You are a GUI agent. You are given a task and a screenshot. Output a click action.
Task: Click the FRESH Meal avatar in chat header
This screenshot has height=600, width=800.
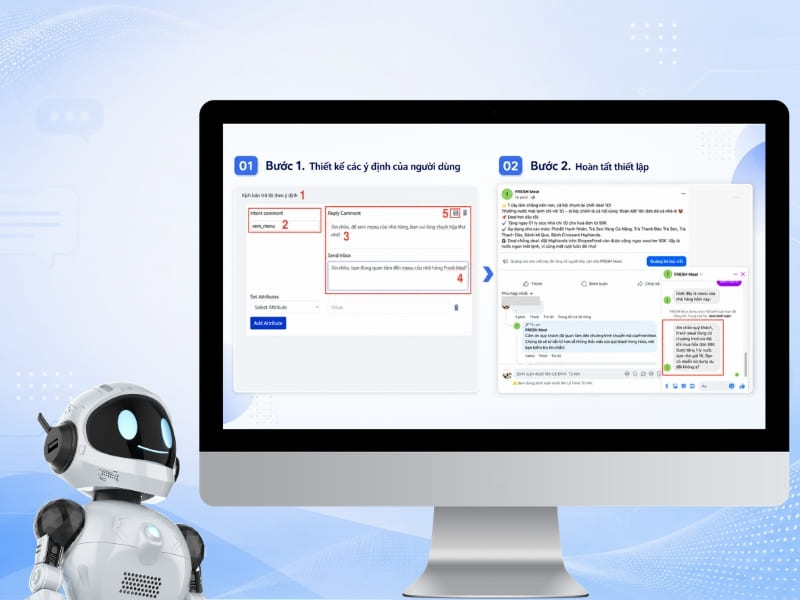click(x=667, y=274)
